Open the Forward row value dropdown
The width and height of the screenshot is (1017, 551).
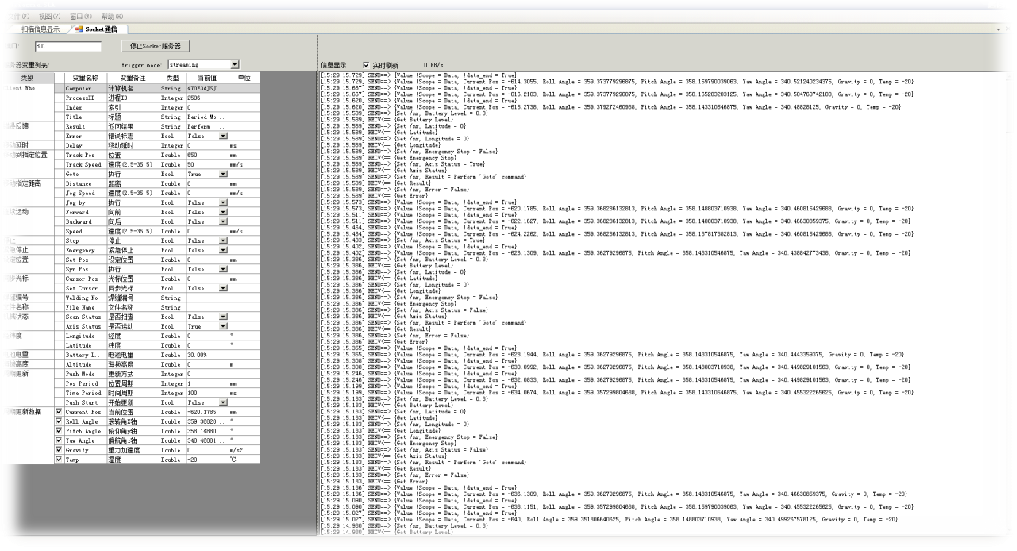[223, 212]
